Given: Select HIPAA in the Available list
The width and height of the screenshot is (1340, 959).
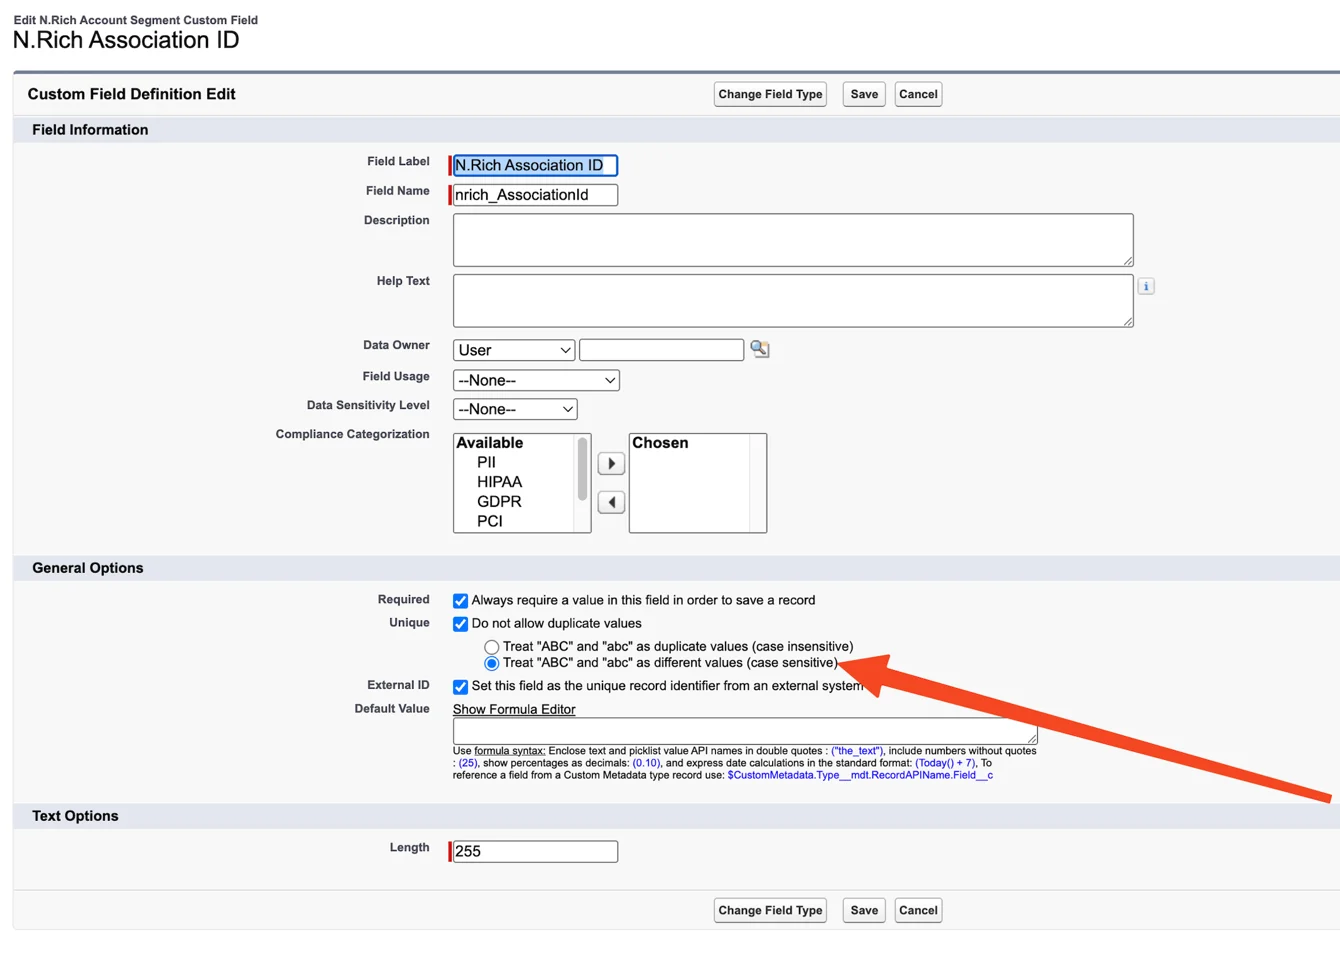Looking at the screenshot, I should point(499,482).
